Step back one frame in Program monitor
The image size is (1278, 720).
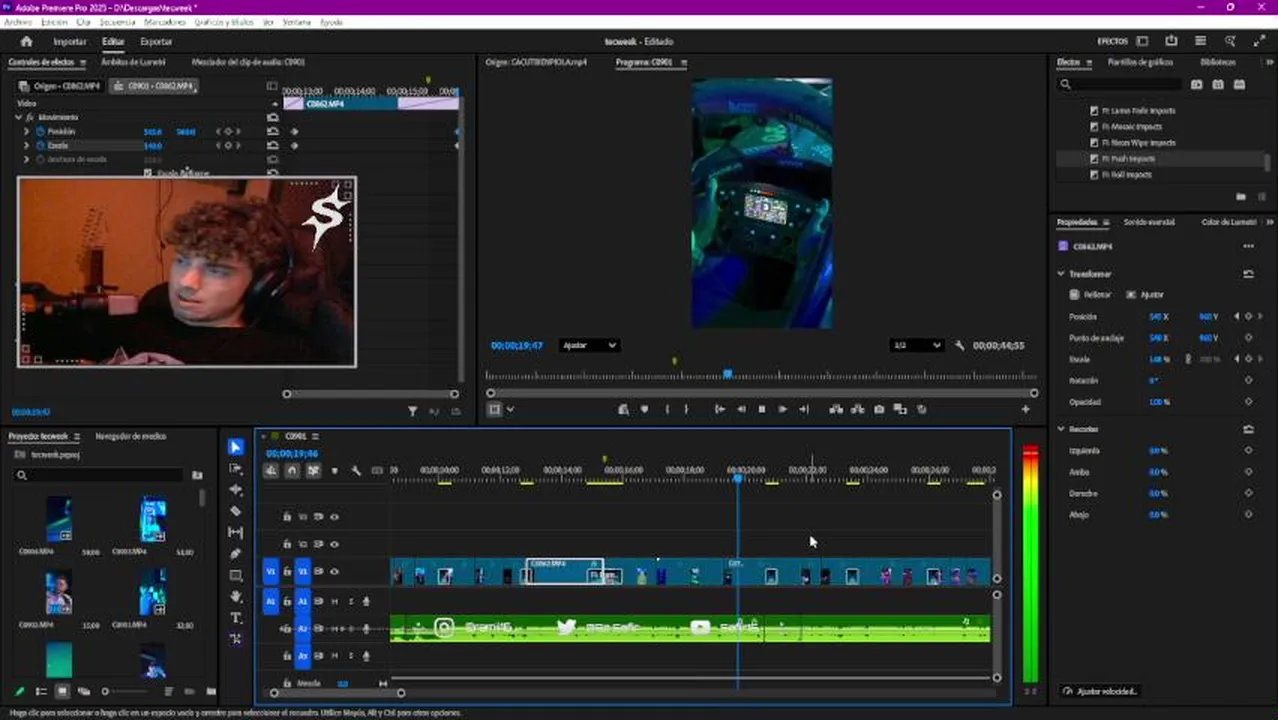pos(740,409)
